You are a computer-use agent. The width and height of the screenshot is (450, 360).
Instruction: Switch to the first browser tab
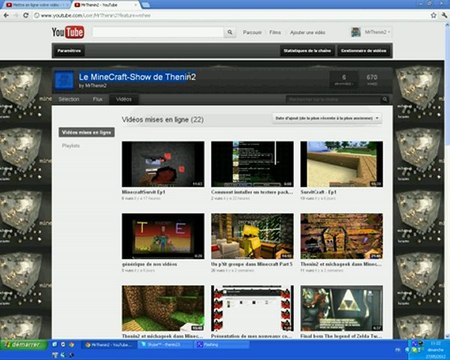(36, 5)
